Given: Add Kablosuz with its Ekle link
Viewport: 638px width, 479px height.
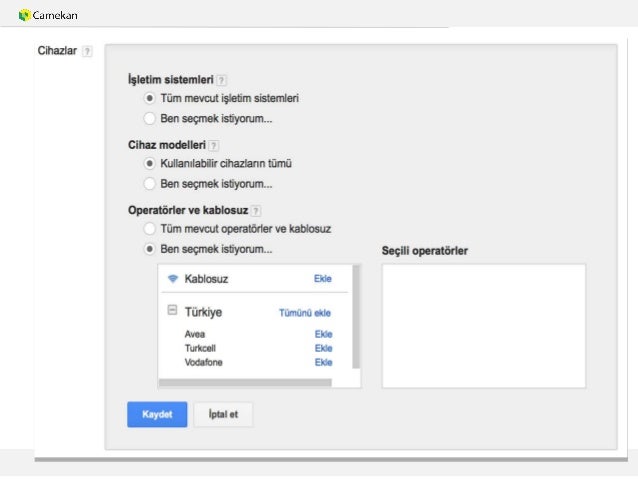Looking at the screenshot, I should pyautogui.click(x=323, y=279).
